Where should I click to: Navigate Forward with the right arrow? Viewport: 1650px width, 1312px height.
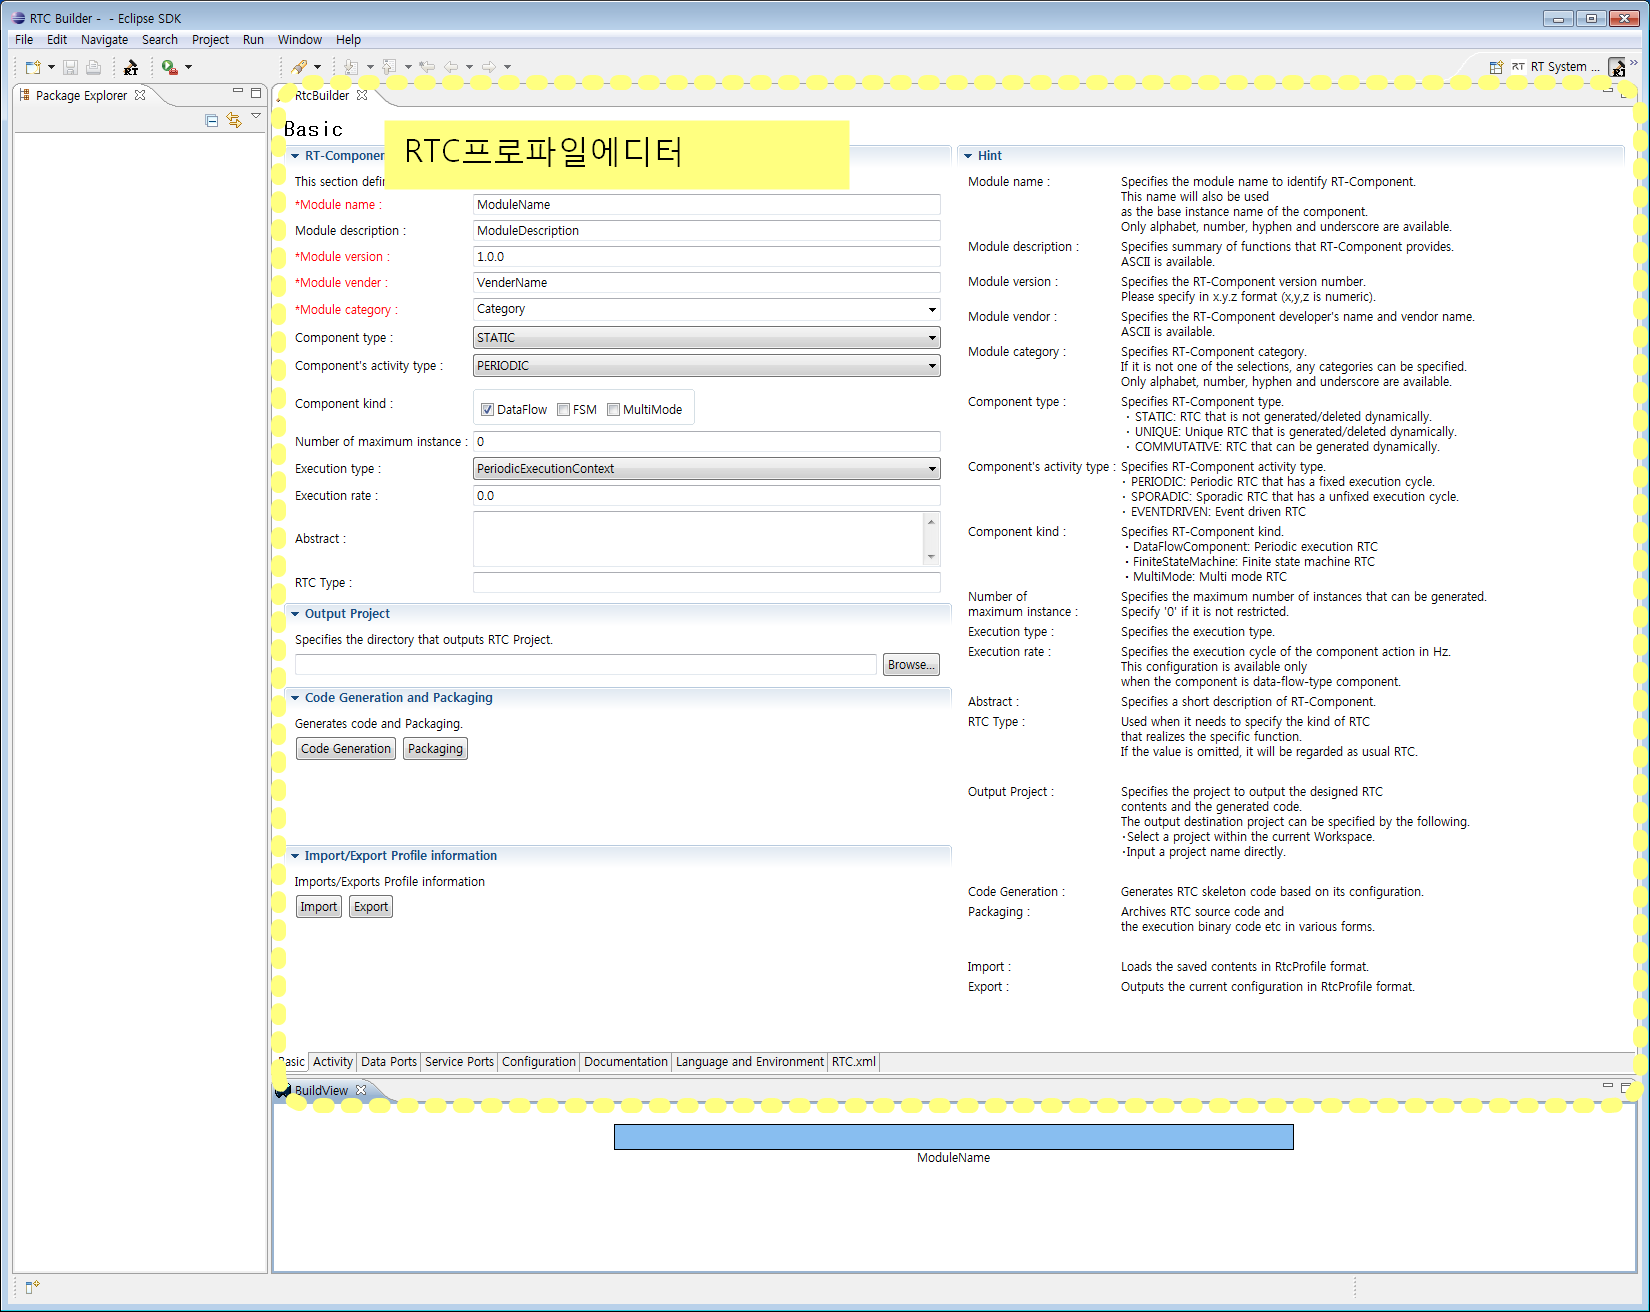tap(489, 67)
